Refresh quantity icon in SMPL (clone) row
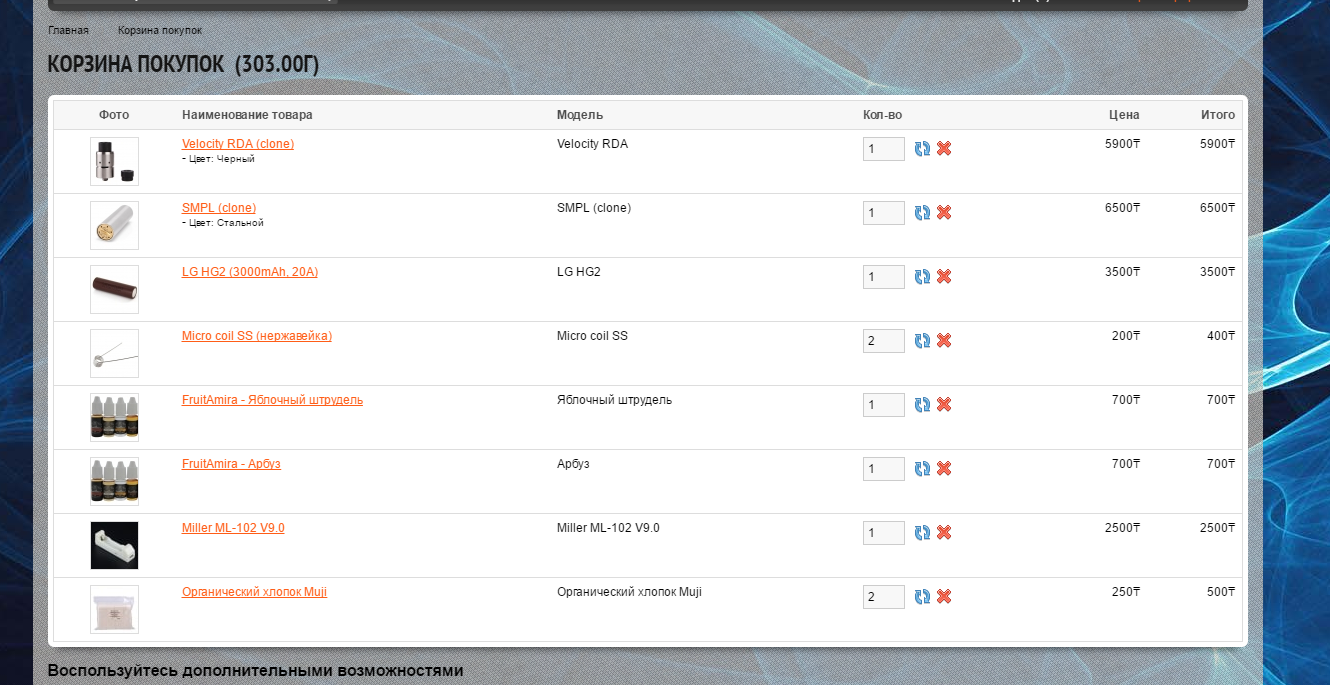Screen dimensions: 1330x685 click(x=922, y=212)
